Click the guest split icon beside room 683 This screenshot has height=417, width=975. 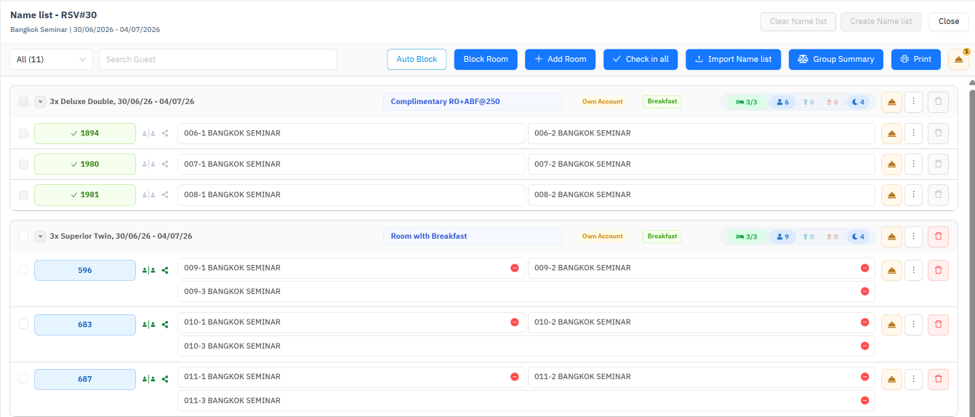tap(148, 324)
